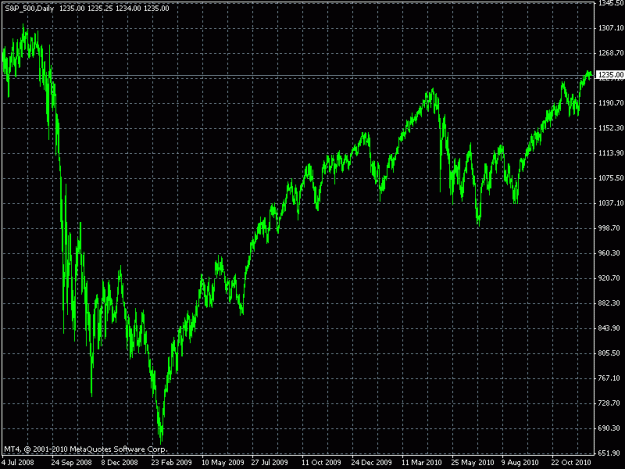
Task: Click the date label 22 Oct 2010
Action: point(571,463)
